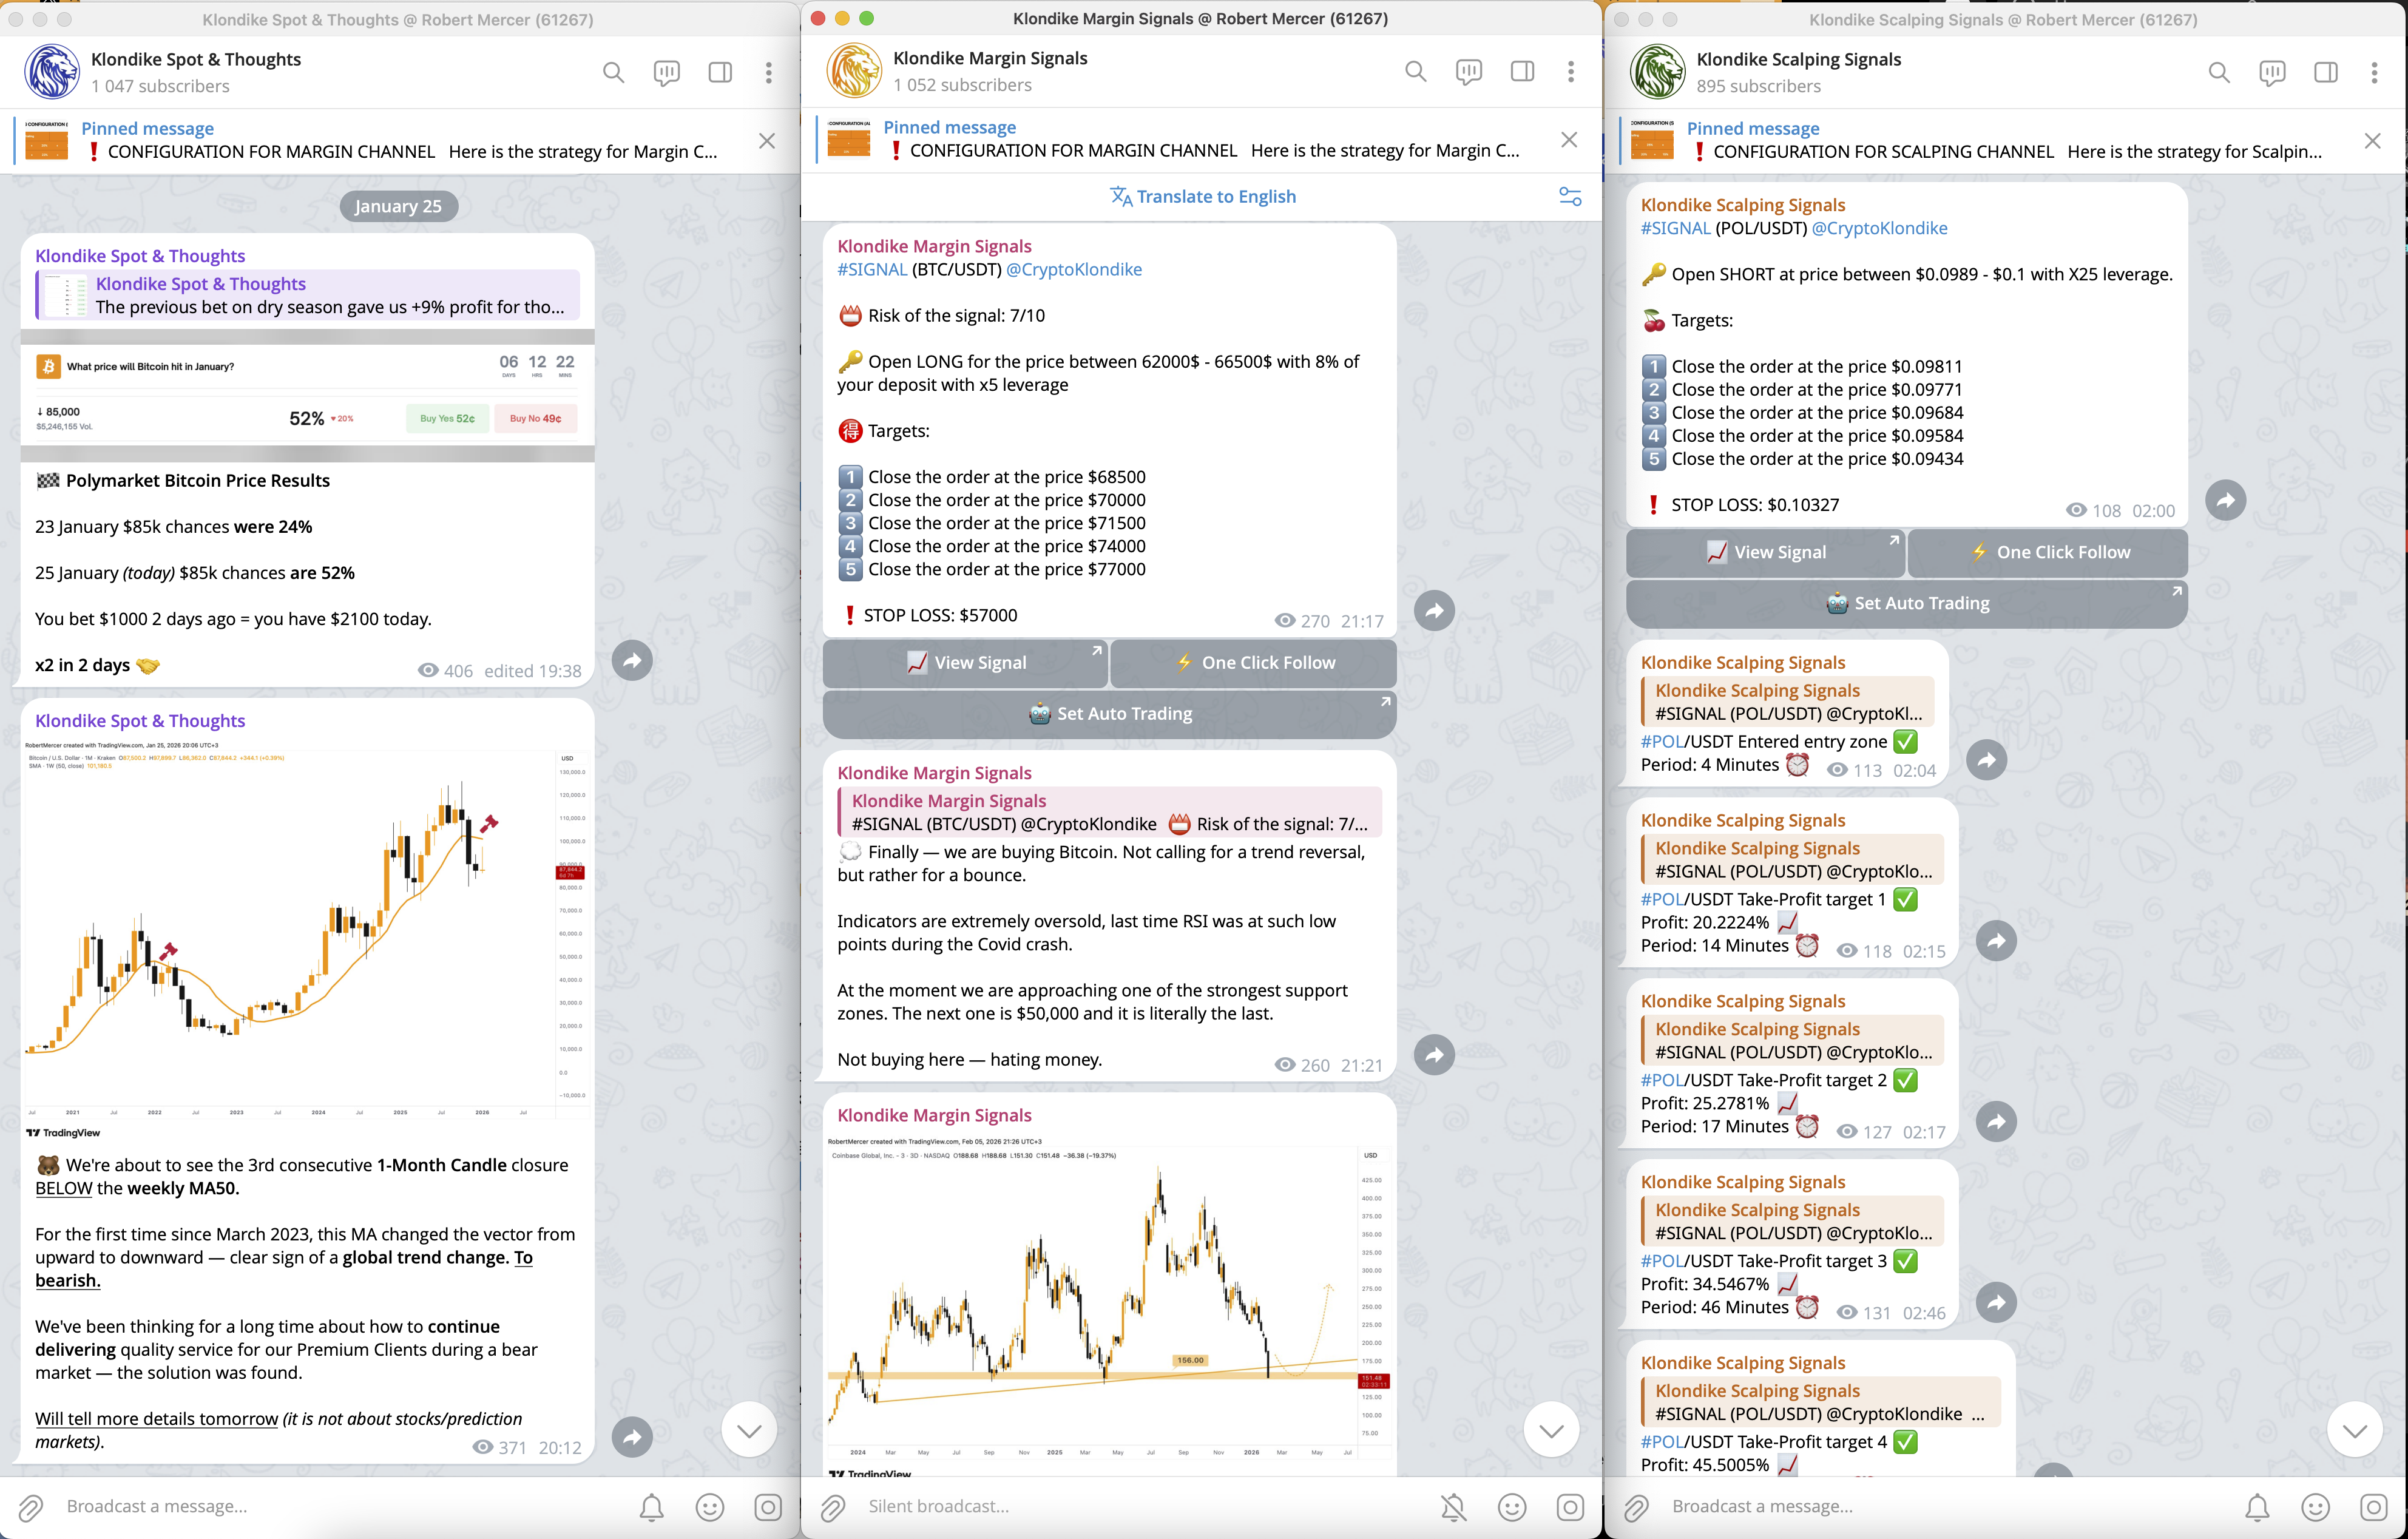The width and height of the screenshot is (2408, 1539).
Task: Unmute silent broadcast bell in Margin Signals
Action: 1453,1507
